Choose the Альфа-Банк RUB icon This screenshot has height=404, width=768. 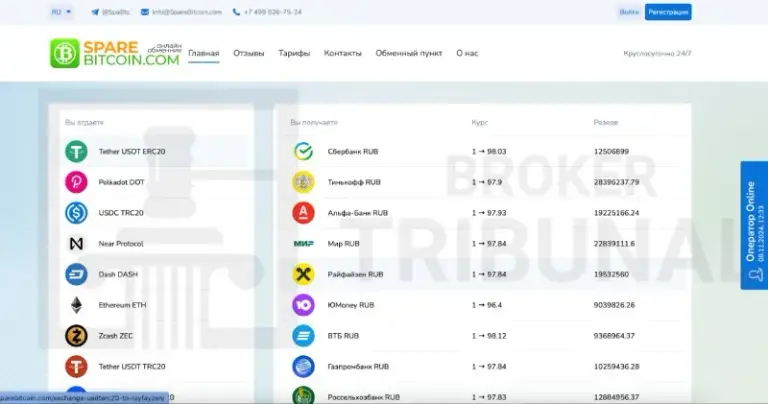click(304, 213)
